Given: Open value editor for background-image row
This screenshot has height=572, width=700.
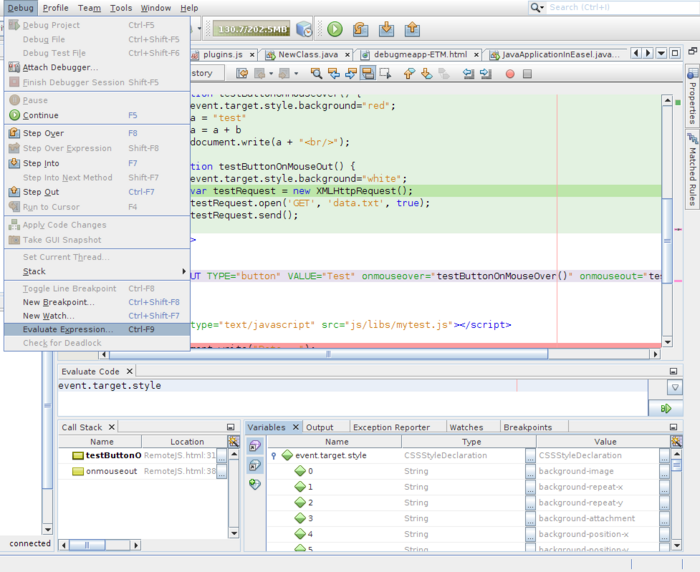Looking at the screenshot, I should click(664, 472).
